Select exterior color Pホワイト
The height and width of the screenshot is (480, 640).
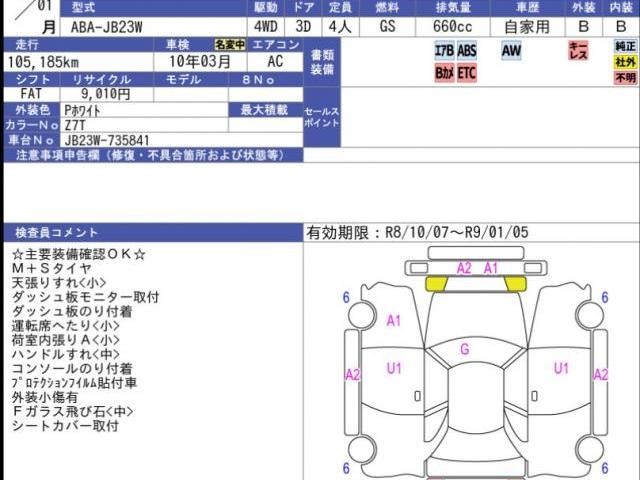point(82,110)
